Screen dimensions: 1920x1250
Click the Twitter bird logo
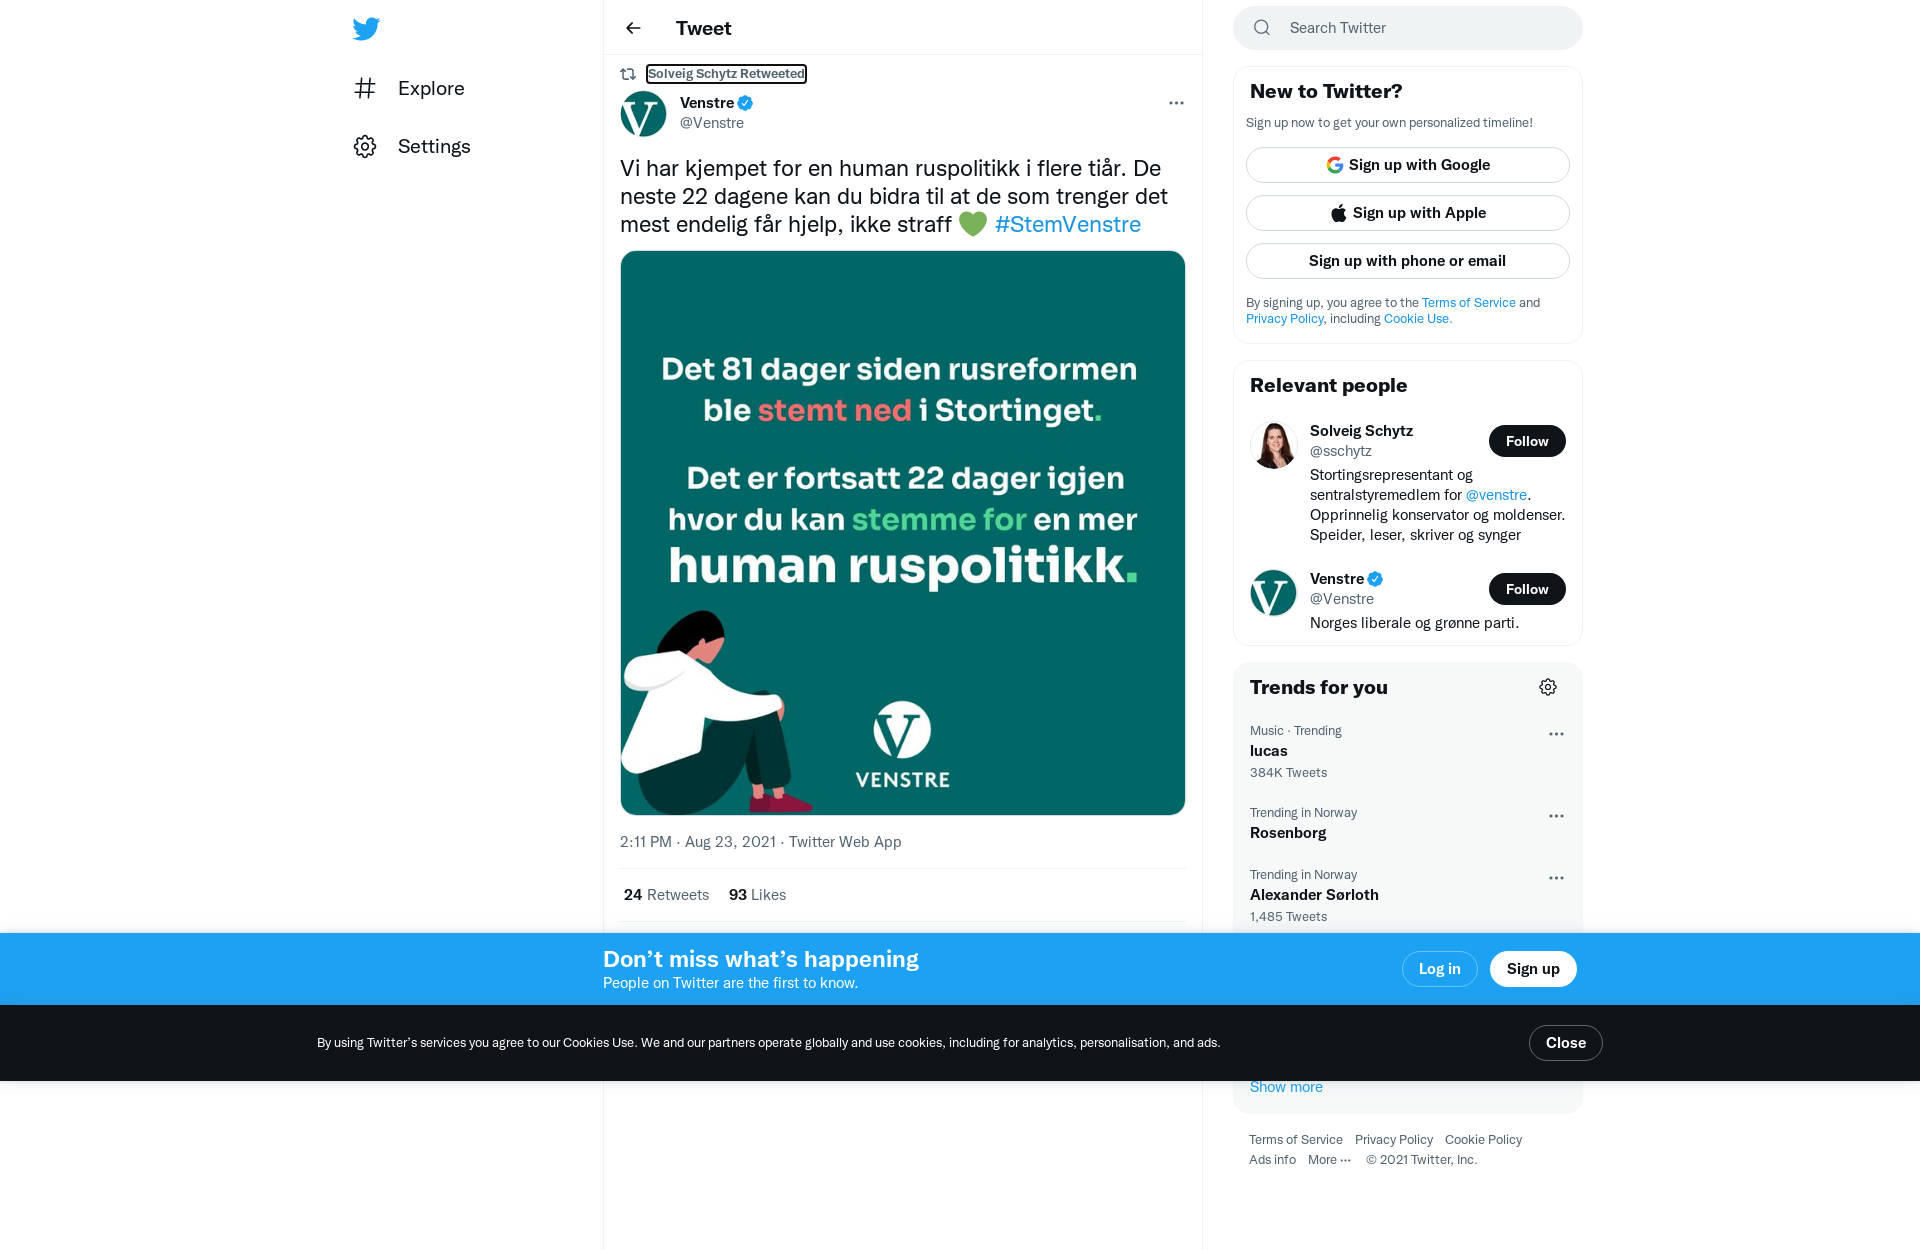click(x=366, y=29)
